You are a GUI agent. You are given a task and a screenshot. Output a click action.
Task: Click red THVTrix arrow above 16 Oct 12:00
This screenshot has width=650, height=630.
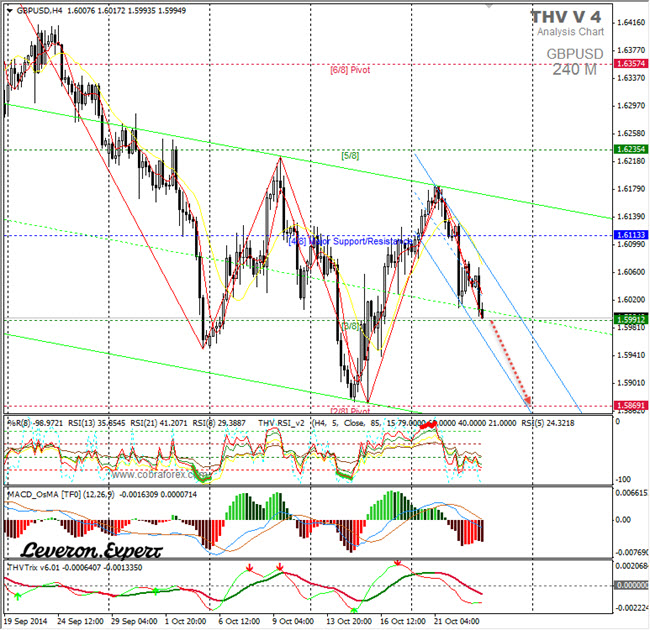[398, 563]
